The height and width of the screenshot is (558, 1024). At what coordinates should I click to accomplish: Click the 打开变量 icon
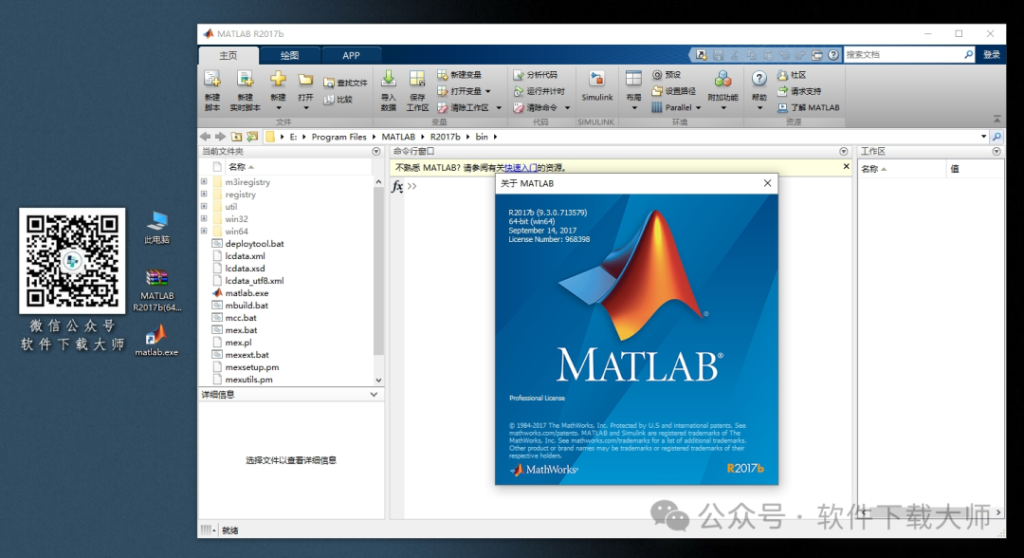[443, 91]
